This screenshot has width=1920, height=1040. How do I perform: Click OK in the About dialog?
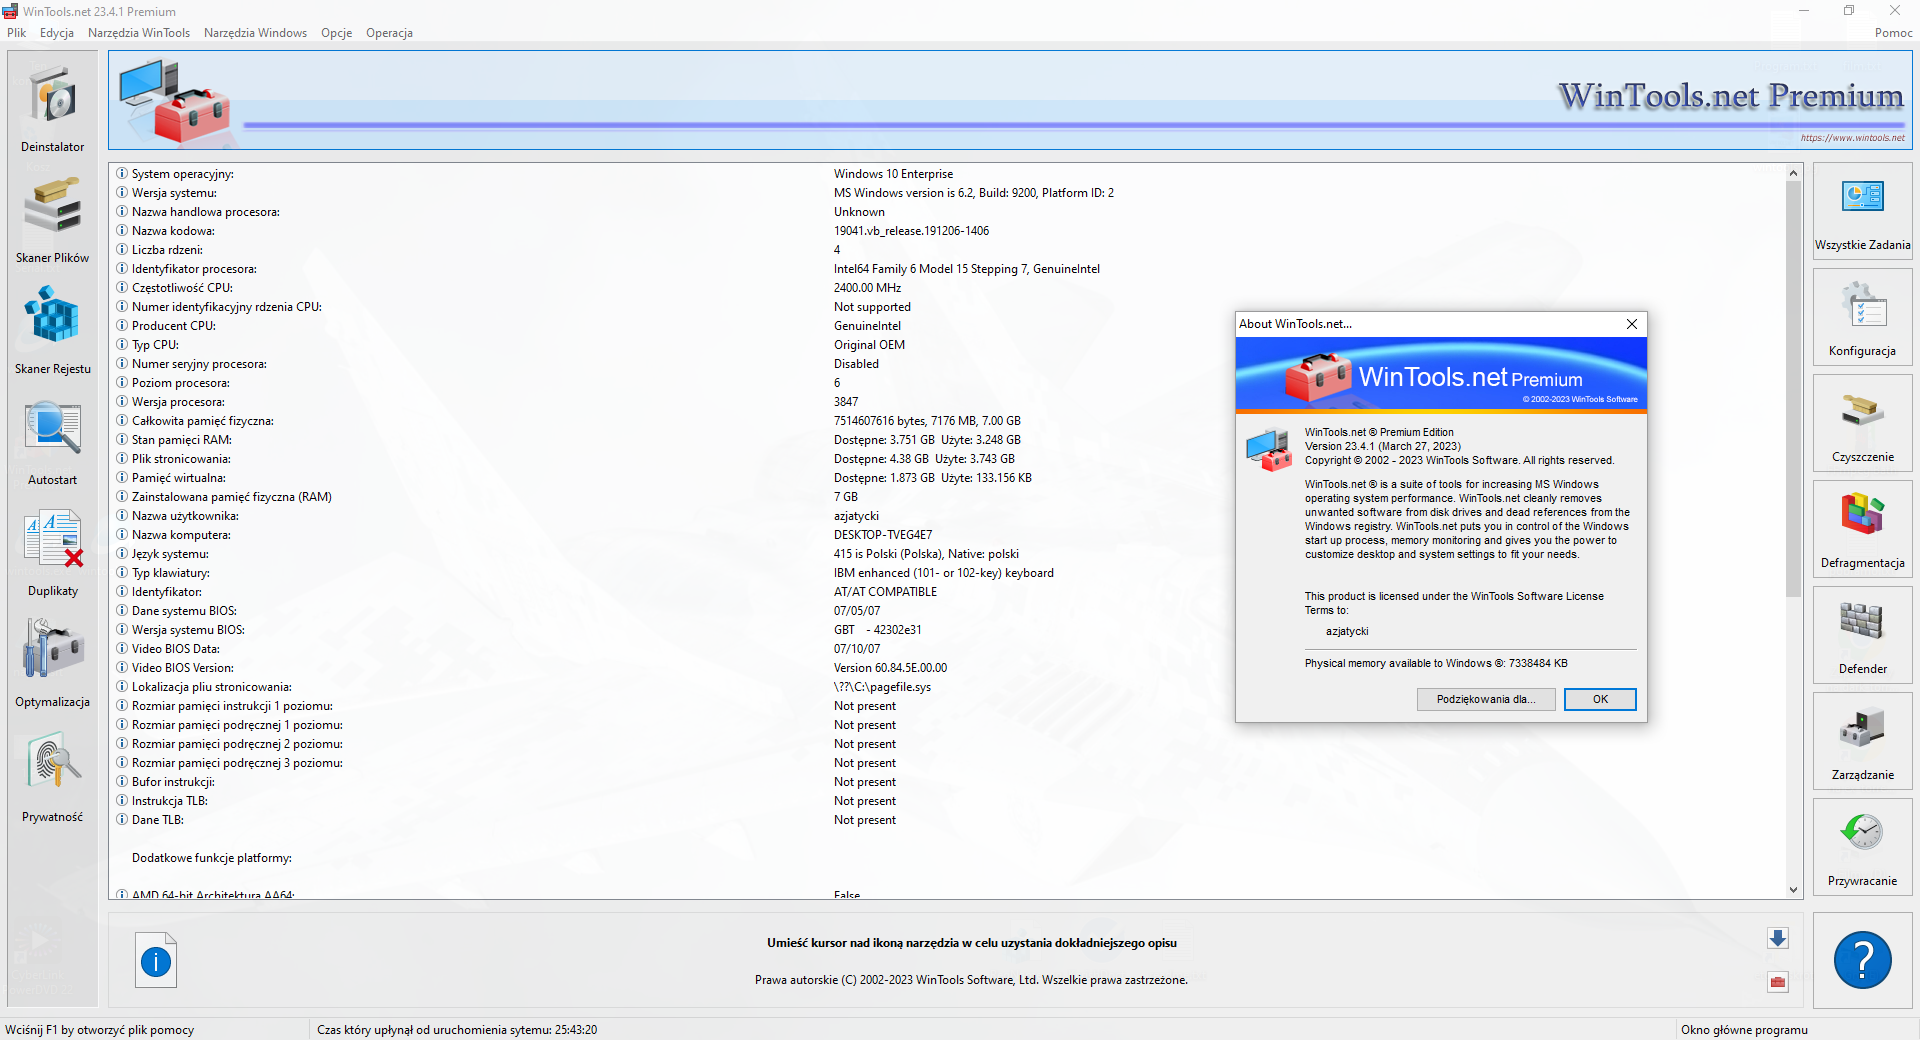click(1600, 699)
